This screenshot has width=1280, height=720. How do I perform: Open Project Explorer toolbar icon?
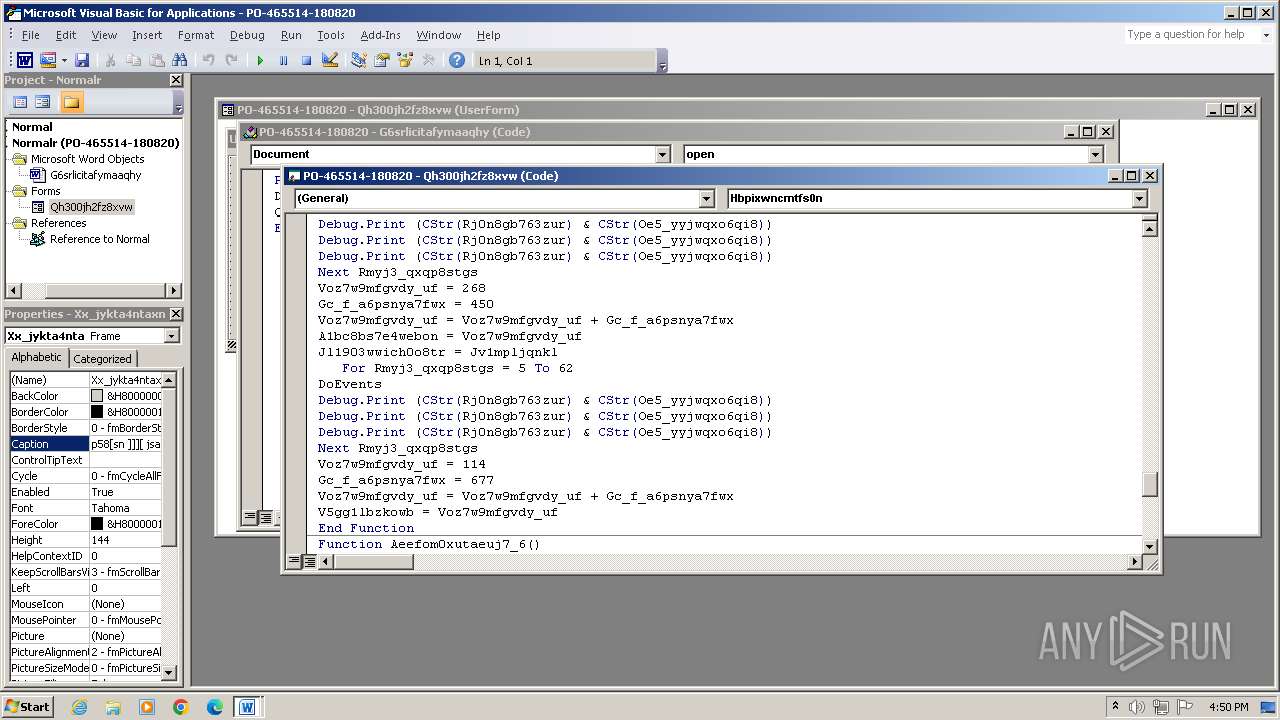[359, 61]
